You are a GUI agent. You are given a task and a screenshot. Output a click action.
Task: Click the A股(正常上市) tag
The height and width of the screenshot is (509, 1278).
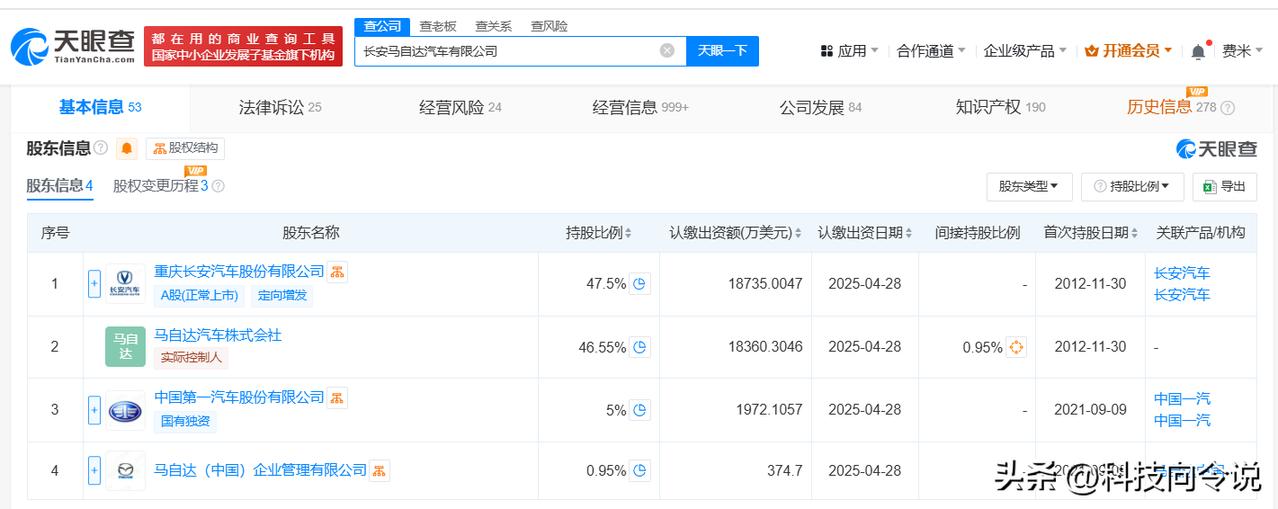pyautogui.click(x=200, y=295)
